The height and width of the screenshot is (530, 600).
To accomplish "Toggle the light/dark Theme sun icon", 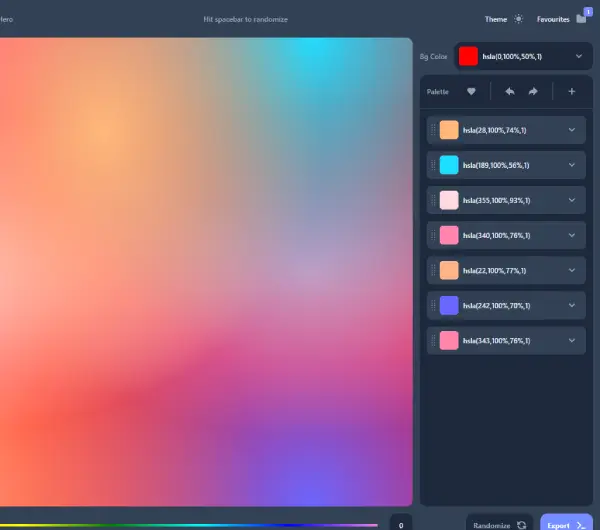I will [518, 19].
